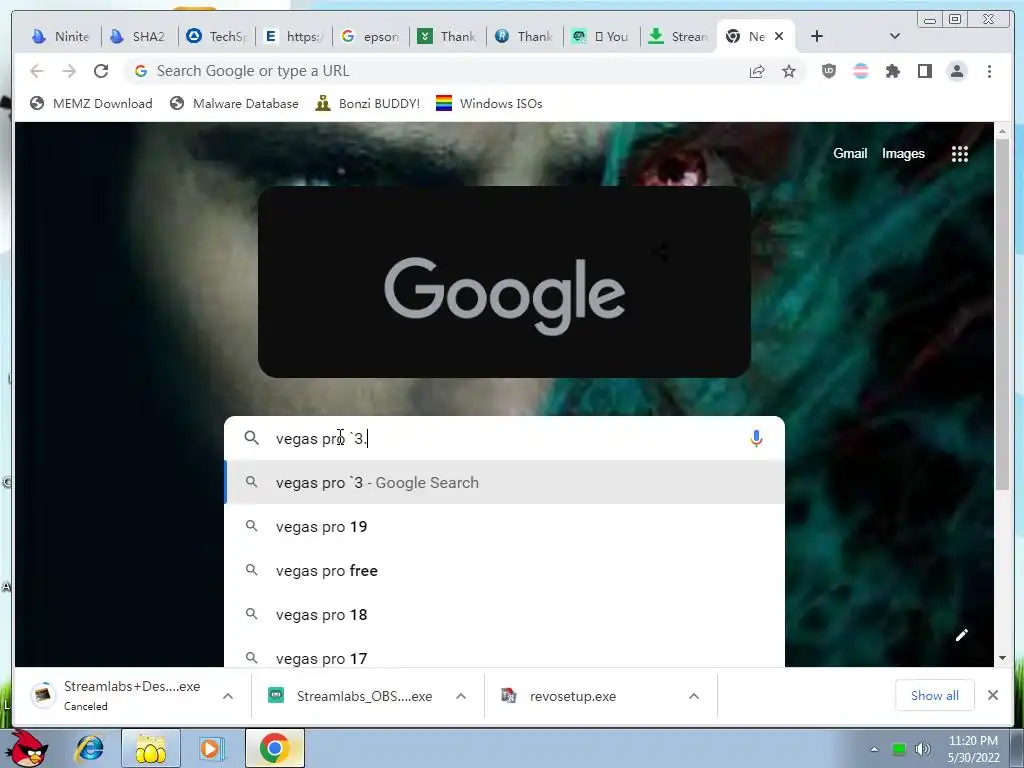Open the uBlock shield extension icon

point(829,71)
